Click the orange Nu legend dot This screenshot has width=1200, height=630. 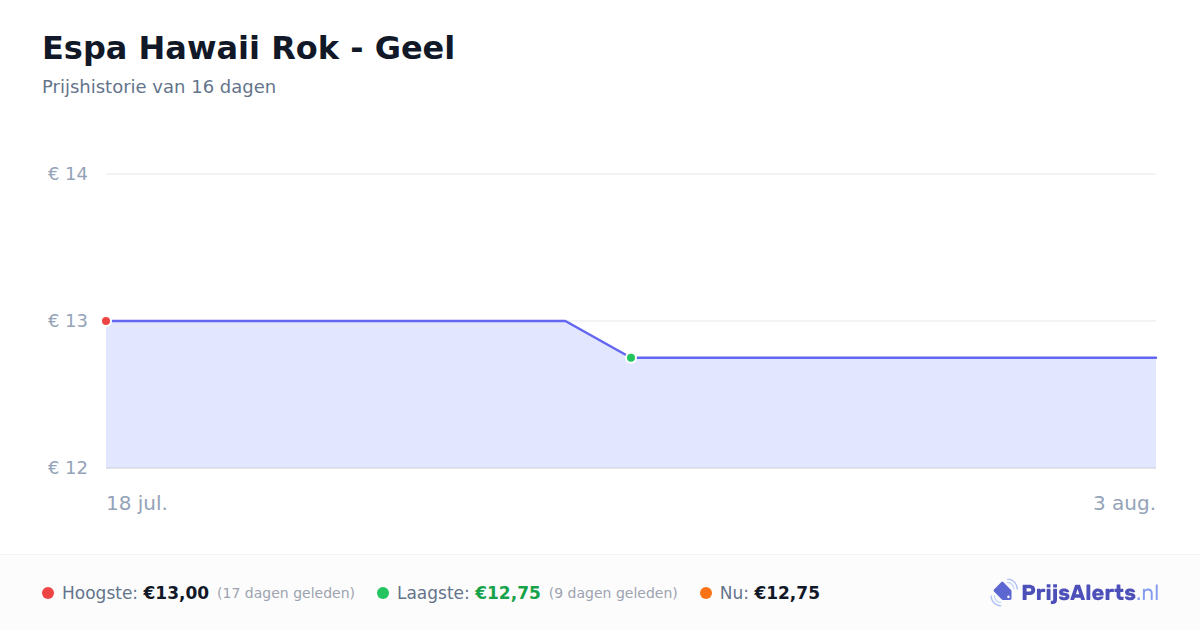tap(706, 593)
